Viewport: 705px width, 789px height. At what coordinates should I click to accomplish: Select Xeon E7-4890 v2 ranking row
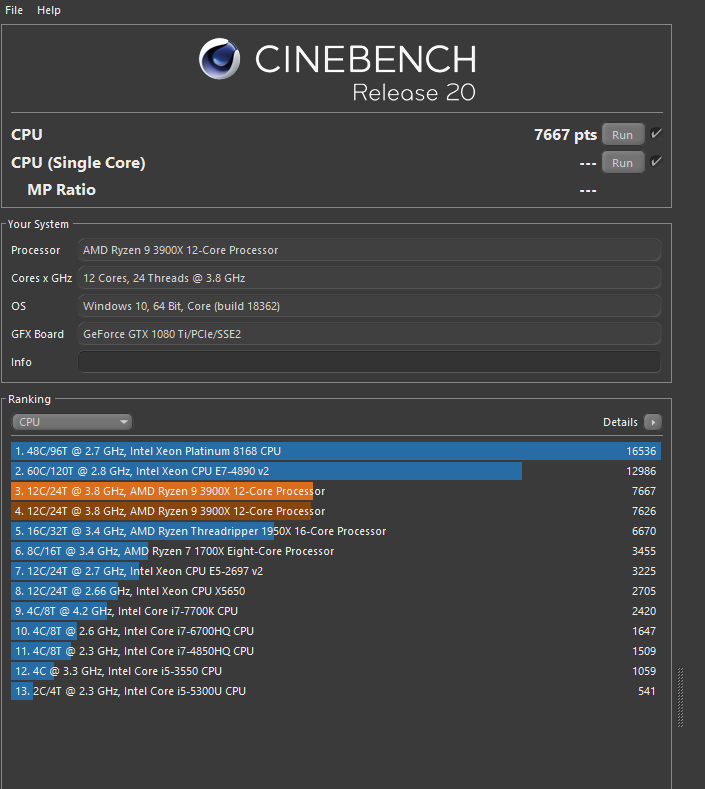[336, 471]
